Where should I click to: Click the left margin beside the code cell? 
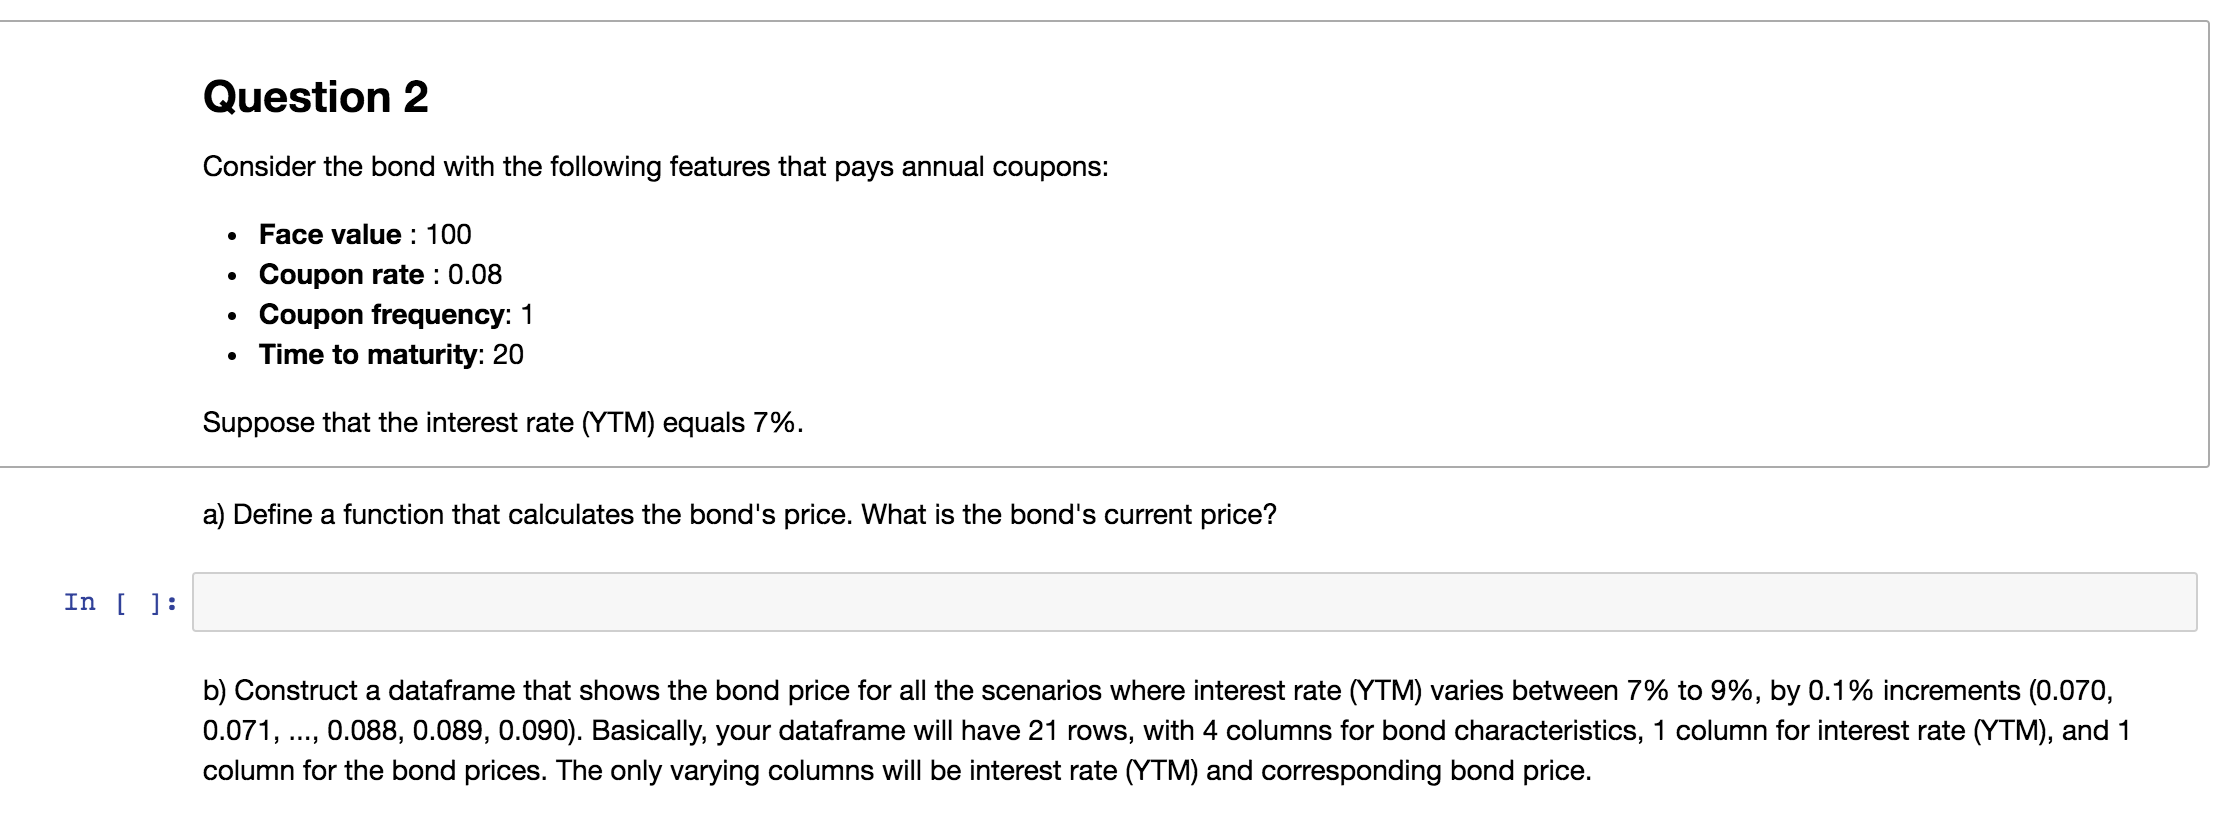[40, 602]
